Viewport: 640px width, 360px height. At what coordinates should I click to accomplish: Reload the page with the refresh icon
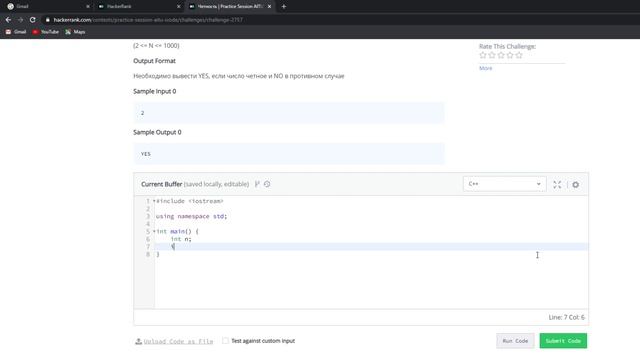[33, 20]
